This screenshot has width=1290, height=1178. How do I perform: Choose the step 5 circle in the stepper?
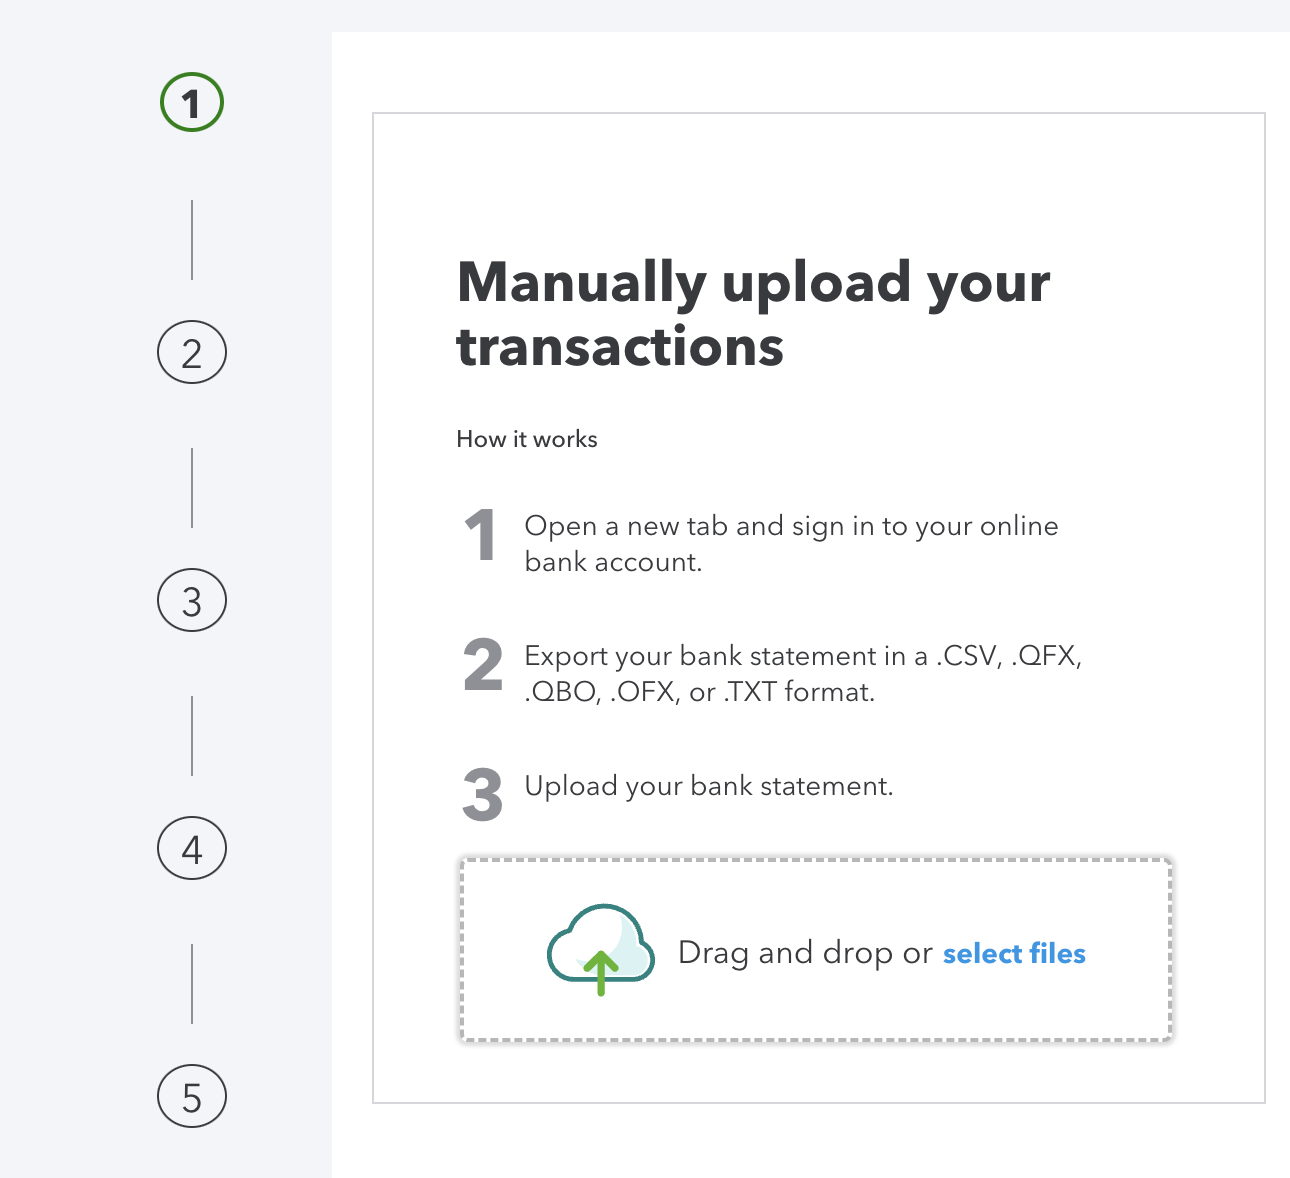pos(192,1096)
